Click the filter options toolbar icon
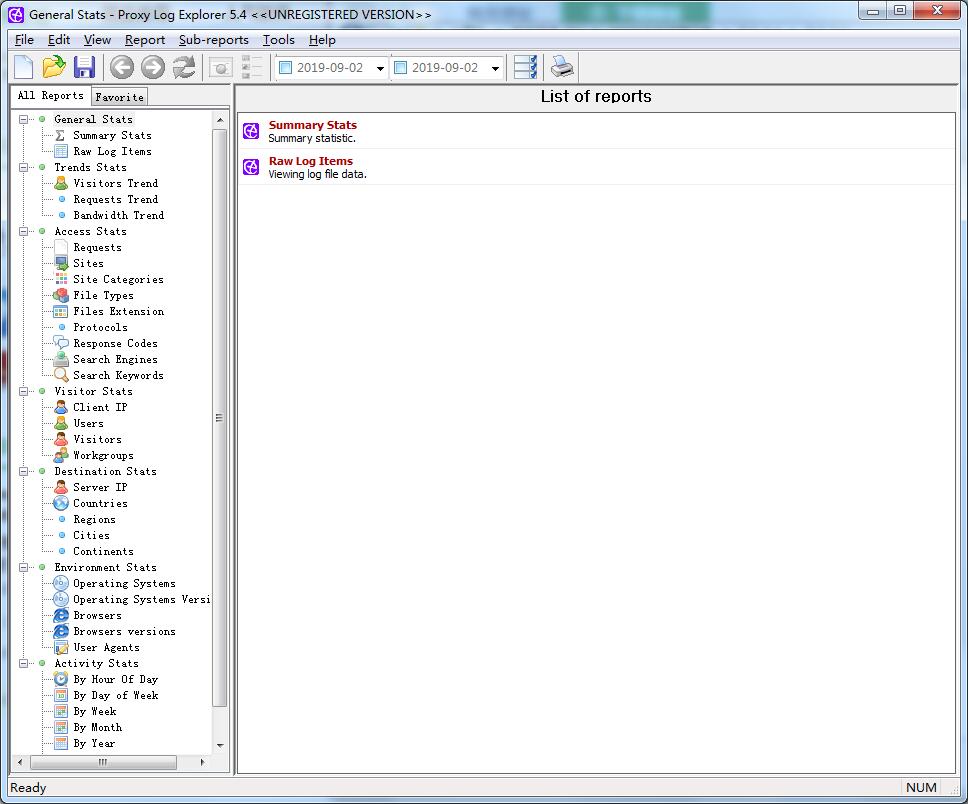The height and width of the screenshot is (804, 968). click(x=525, y=67)
